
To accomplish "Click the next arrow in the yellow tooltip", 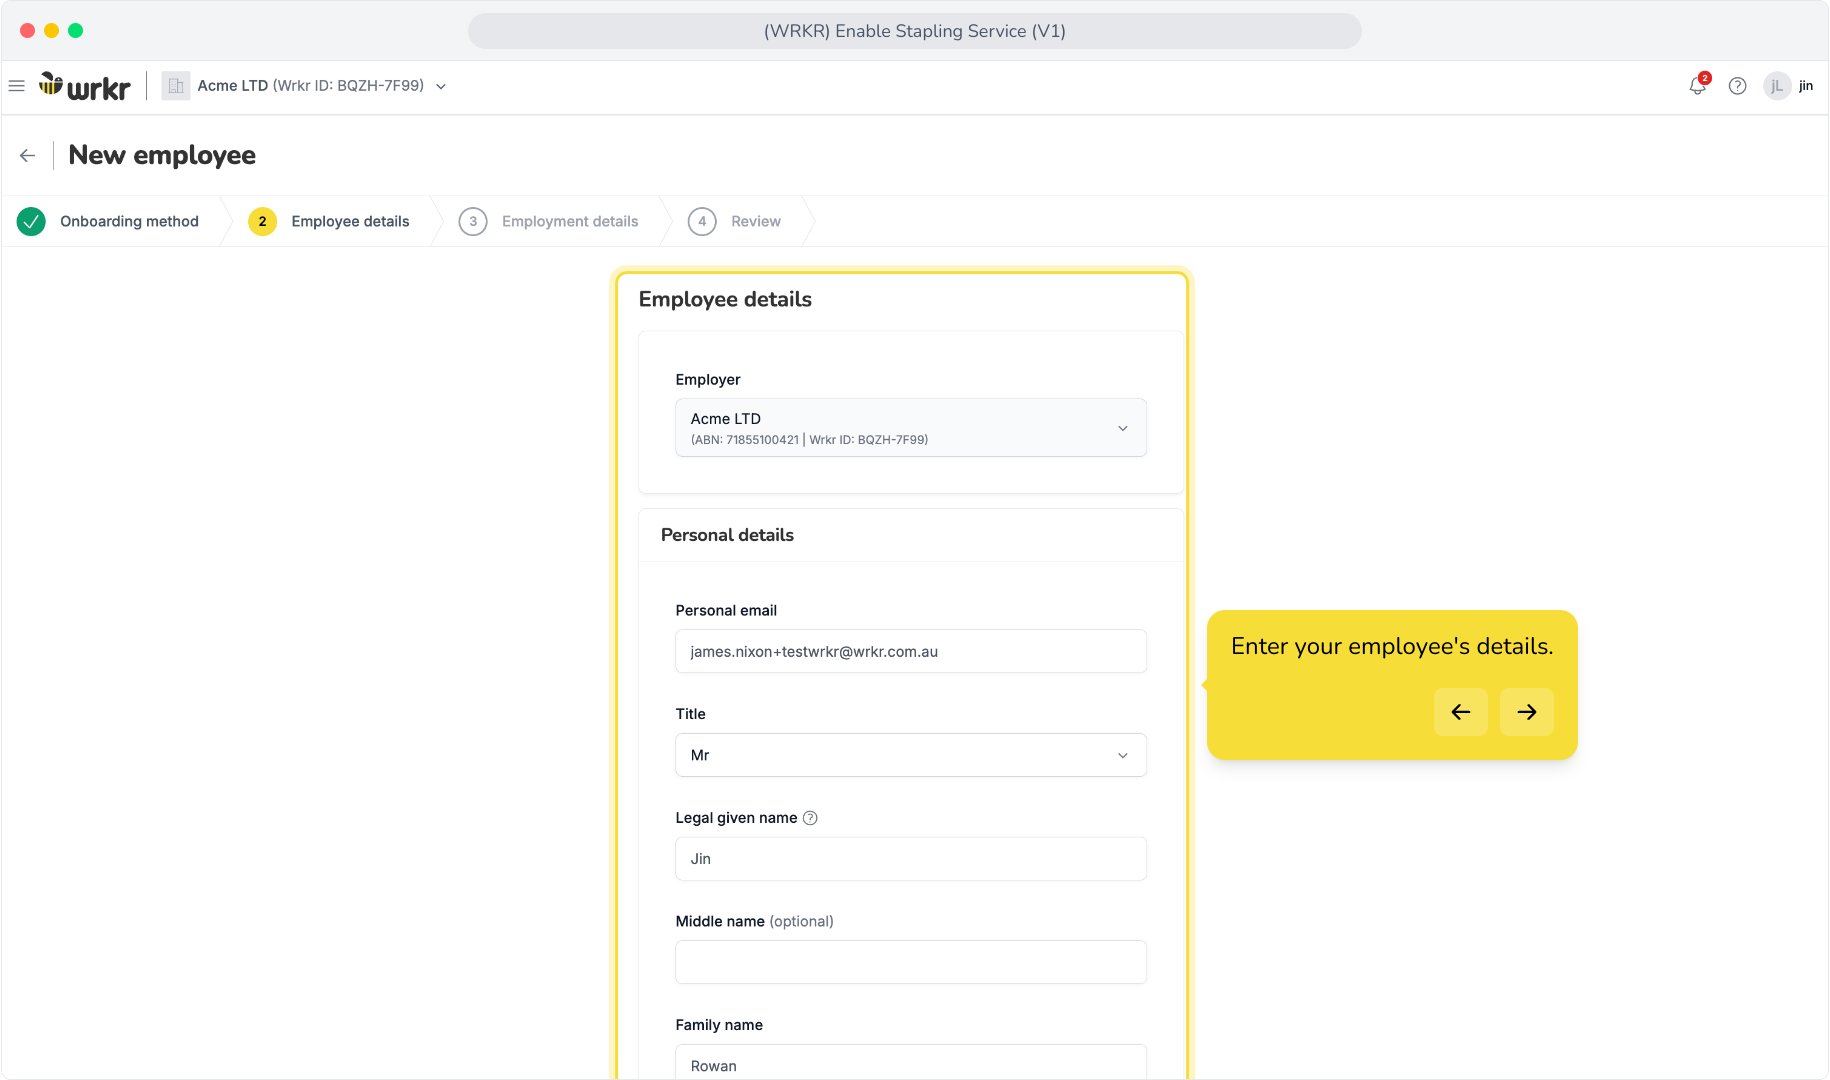I will pos(1527,712).
